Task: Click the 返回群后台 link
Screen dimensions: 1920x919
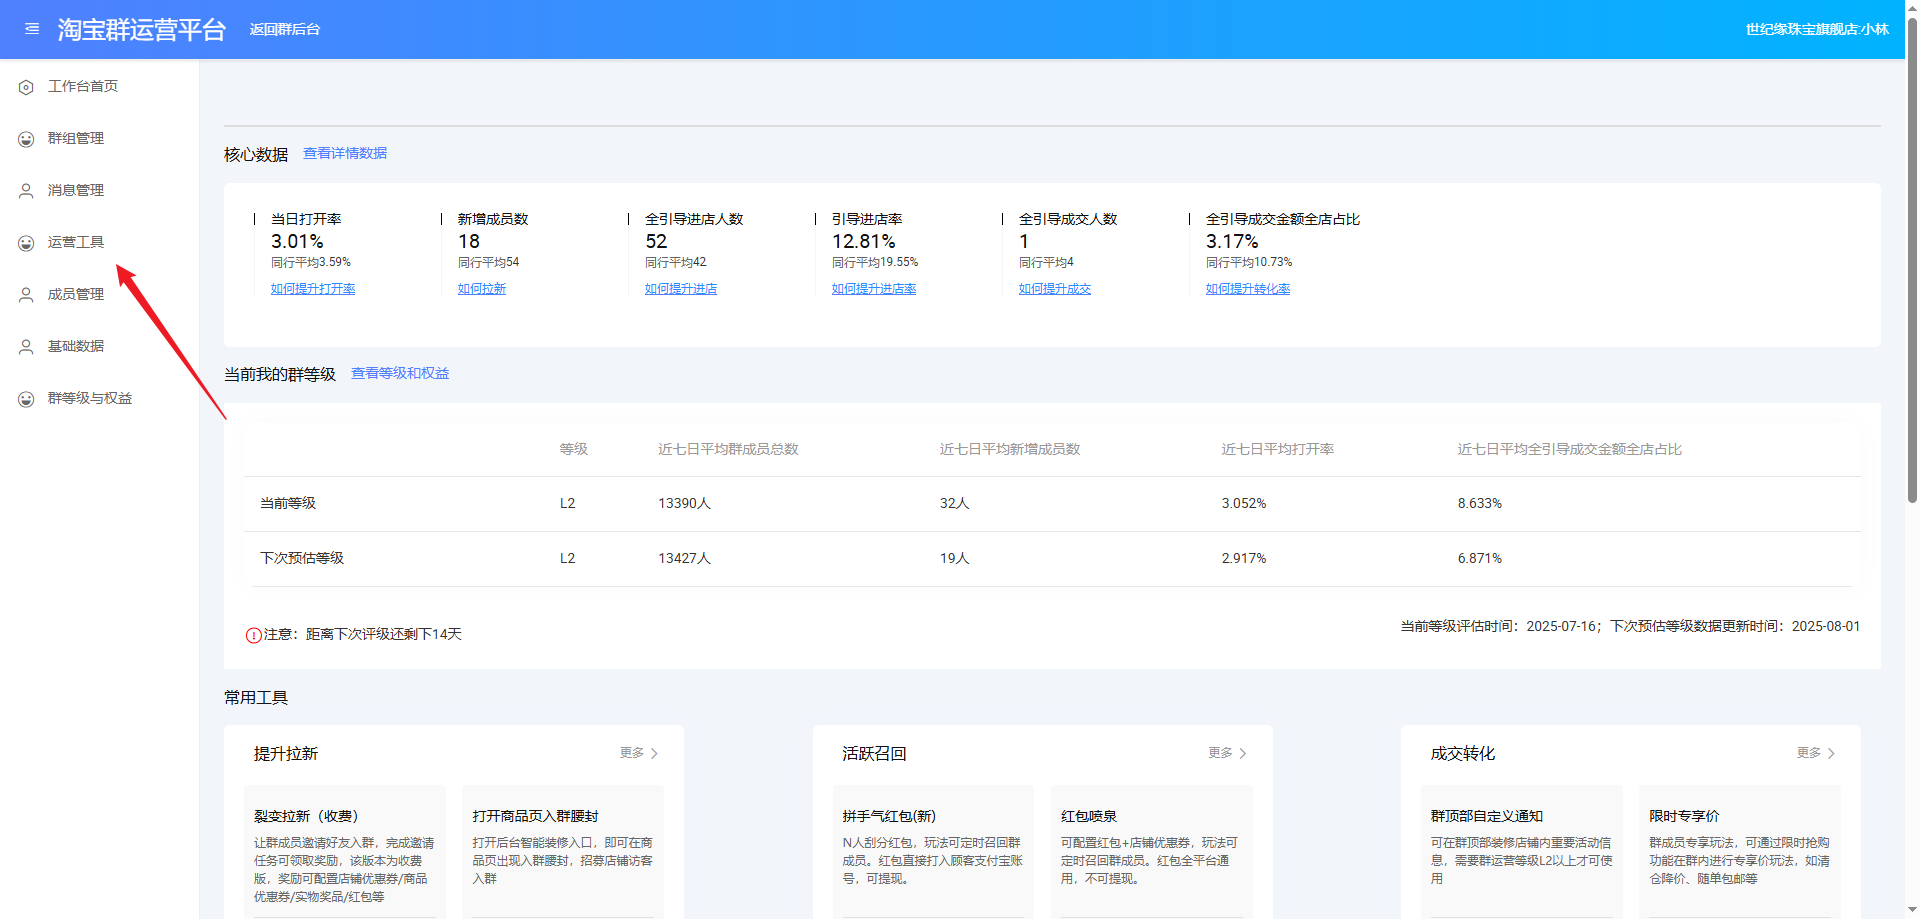Action: coord(285,29)
